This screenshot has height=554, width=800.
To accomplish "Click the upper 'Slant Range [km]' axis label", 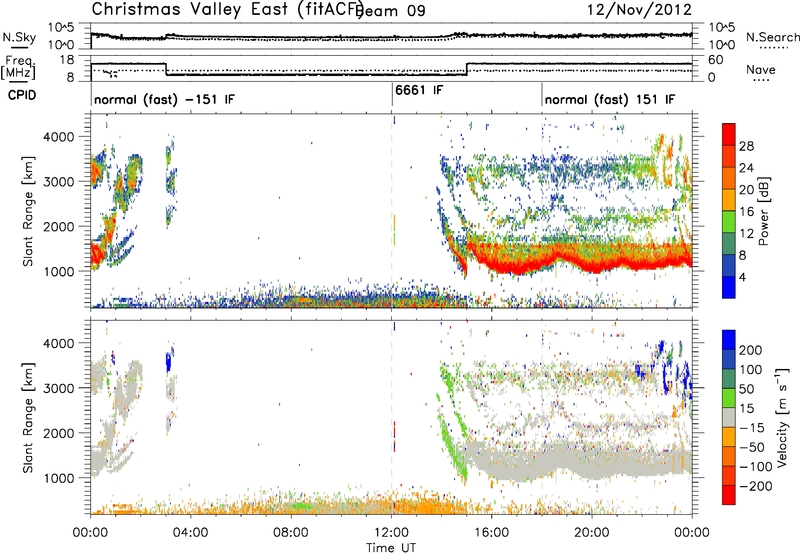I will 28,211.
